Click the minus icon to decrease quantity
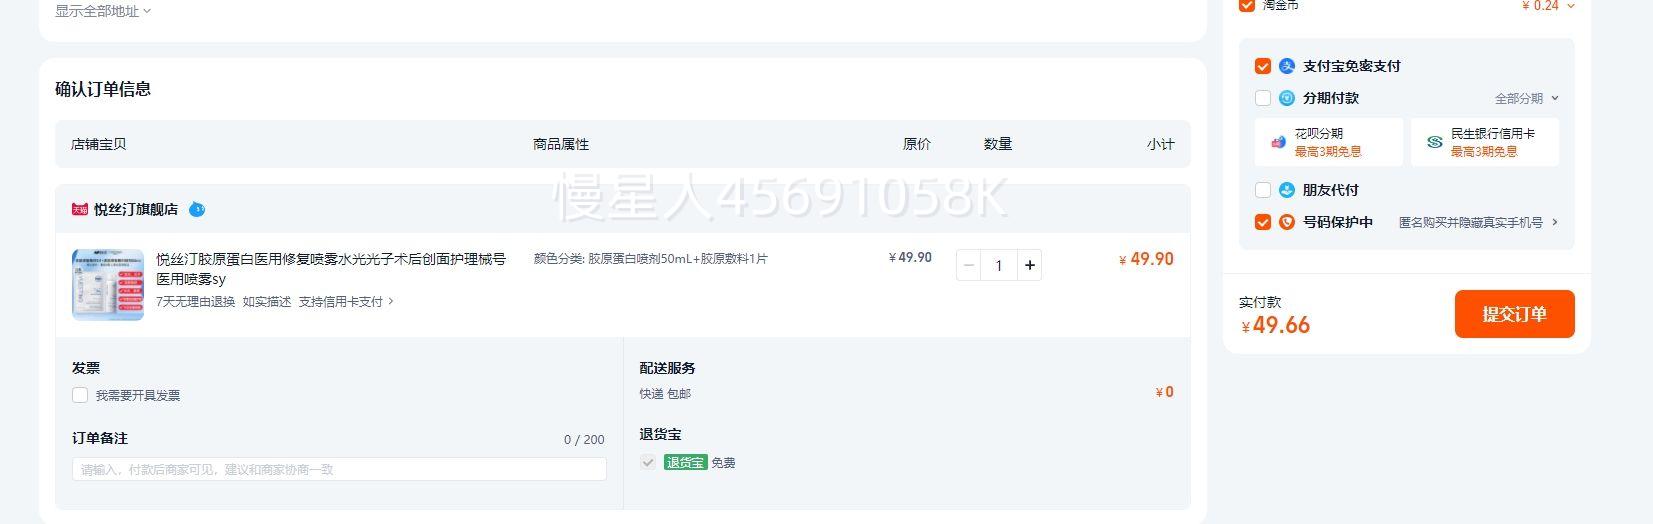1653x524 pixels. 968,265
